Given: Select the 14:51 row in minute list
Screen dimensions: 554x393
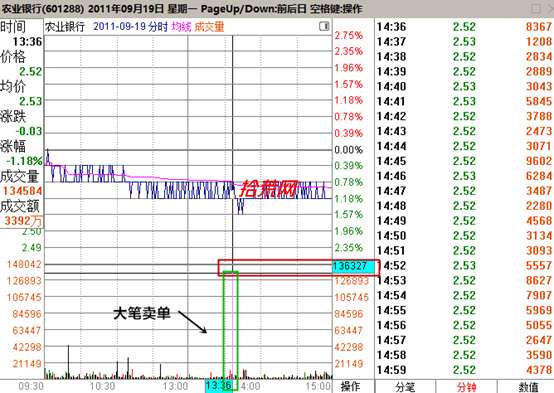Looking at the screenshot, I should point(464,251).
